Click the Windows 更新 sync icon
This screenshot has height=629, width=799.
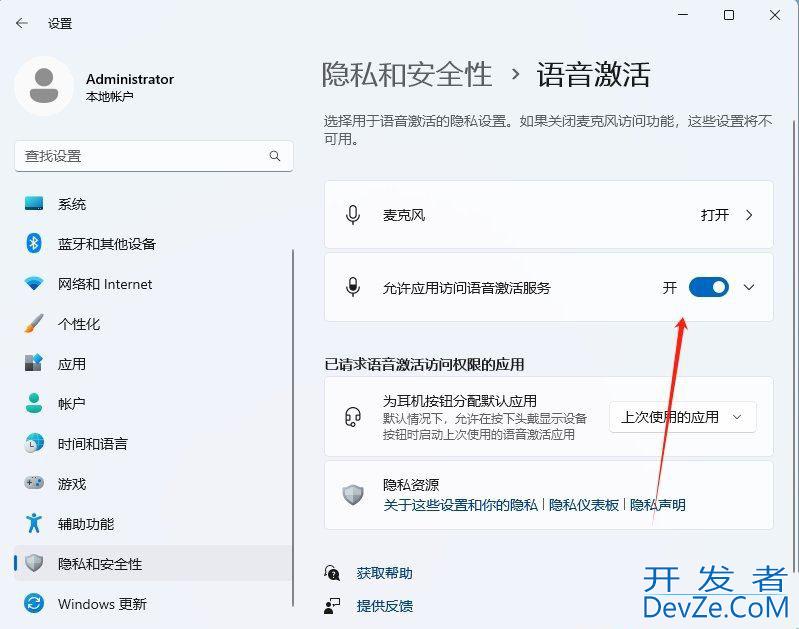[34, 603]
